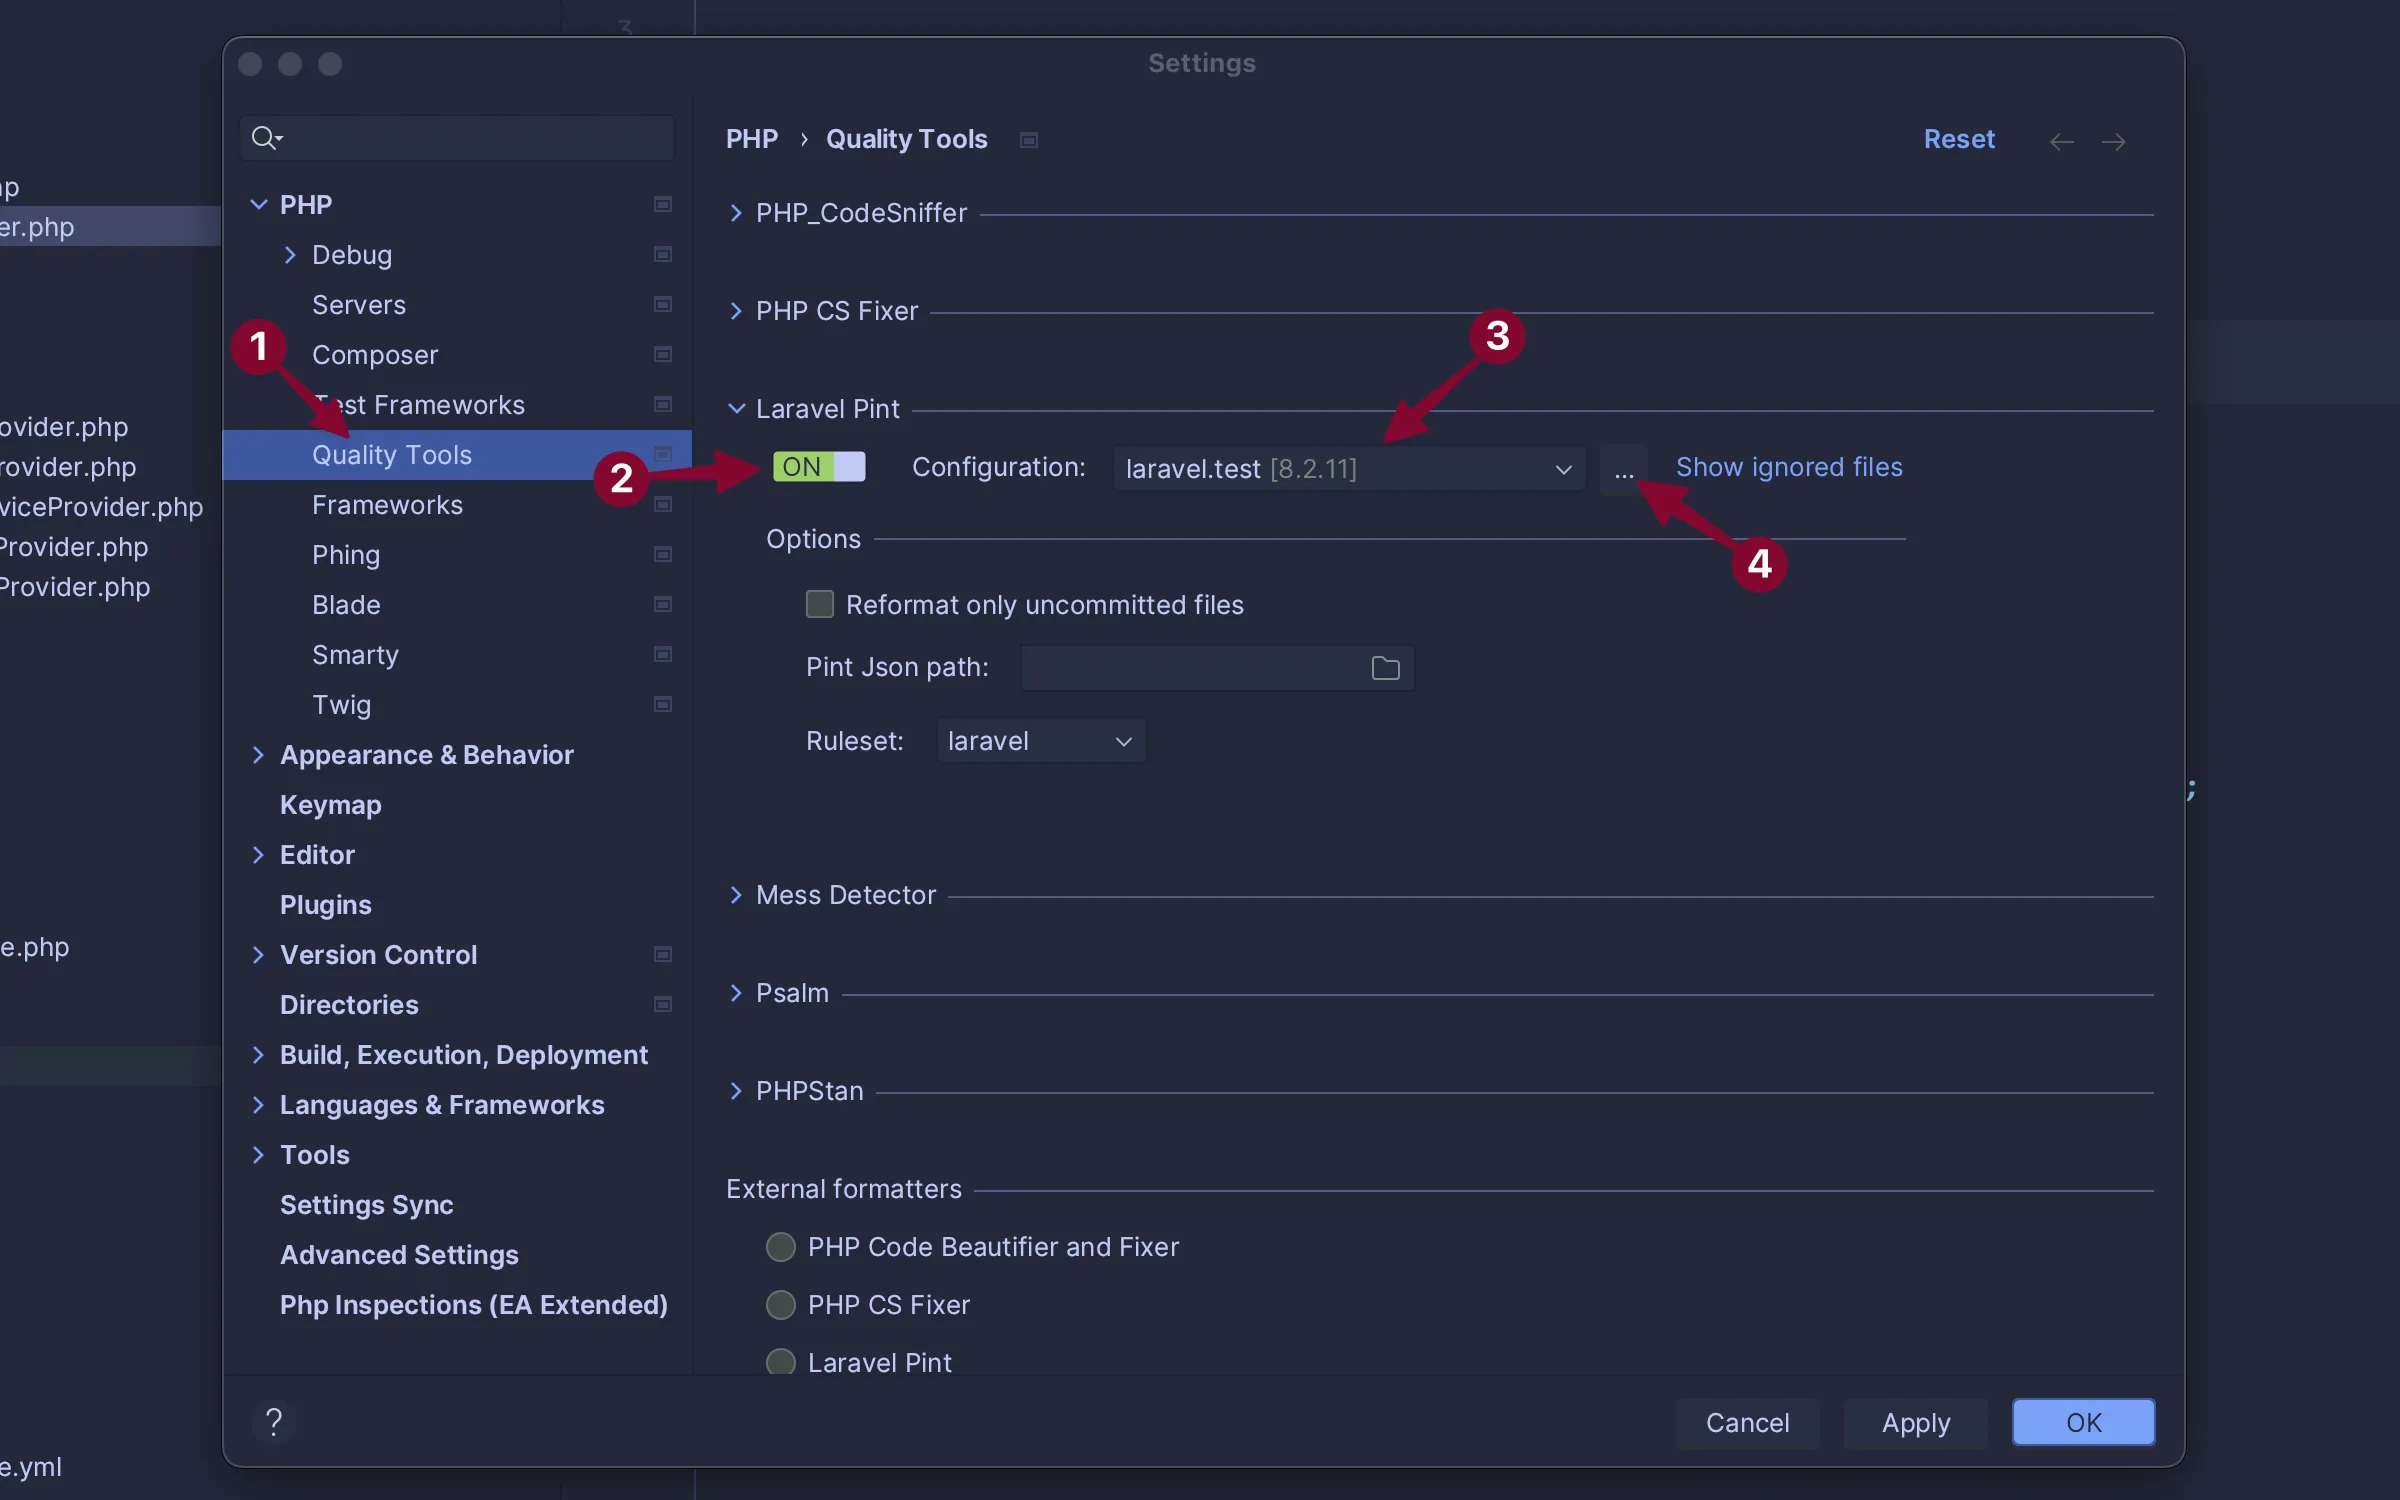Click the project settings icon on the Version Control row
This screenshot has height=1500, width=2400.
click(x=662, y=954)
